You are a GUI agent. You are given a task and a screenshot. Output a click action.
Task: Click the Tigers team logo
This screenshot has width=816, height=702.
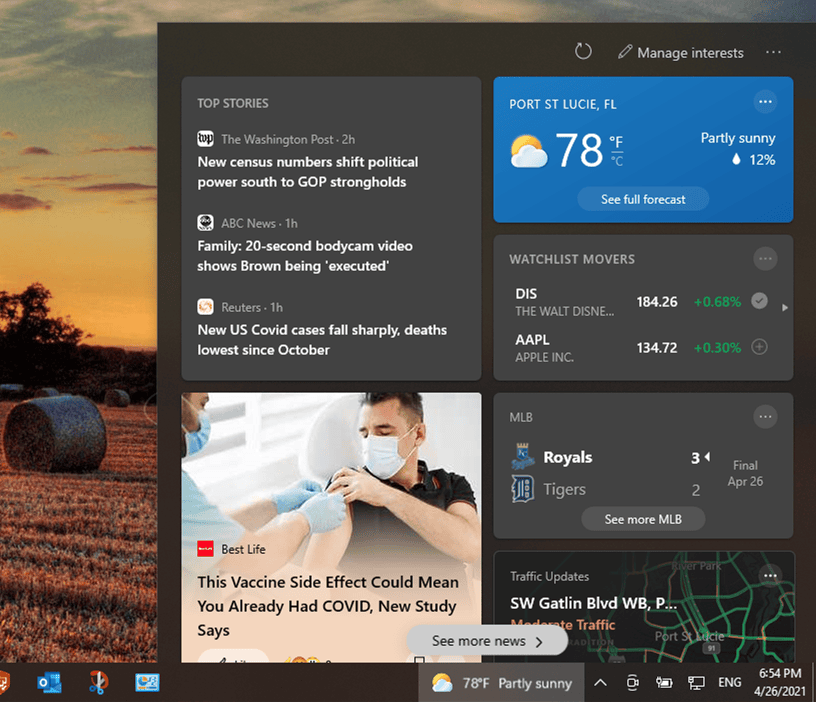coord(522,489)
